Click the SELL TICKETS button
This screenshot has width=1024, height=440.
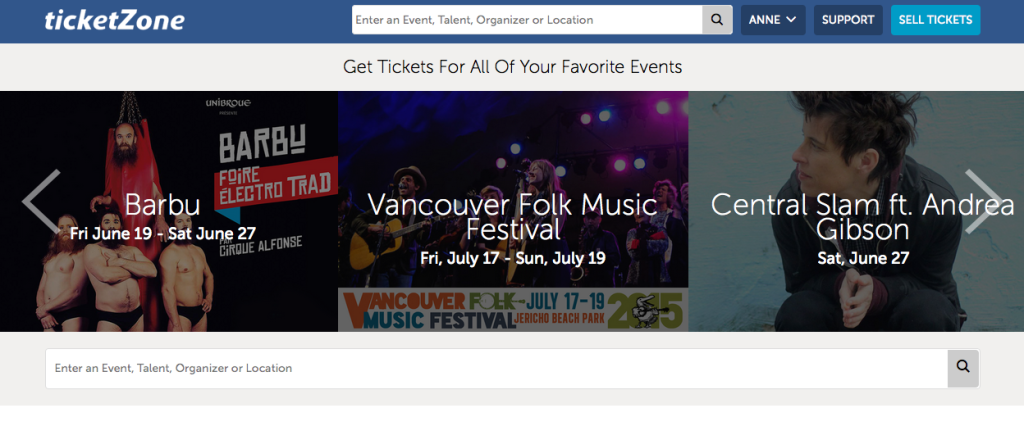(x=935, y=20)
